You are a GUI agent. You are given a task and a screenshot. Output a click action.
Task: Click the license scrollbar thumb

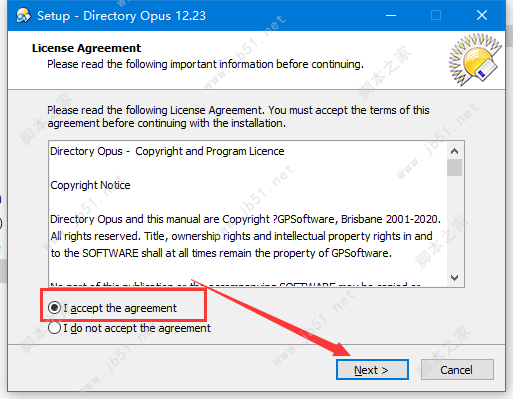click(x=454, y=167)
